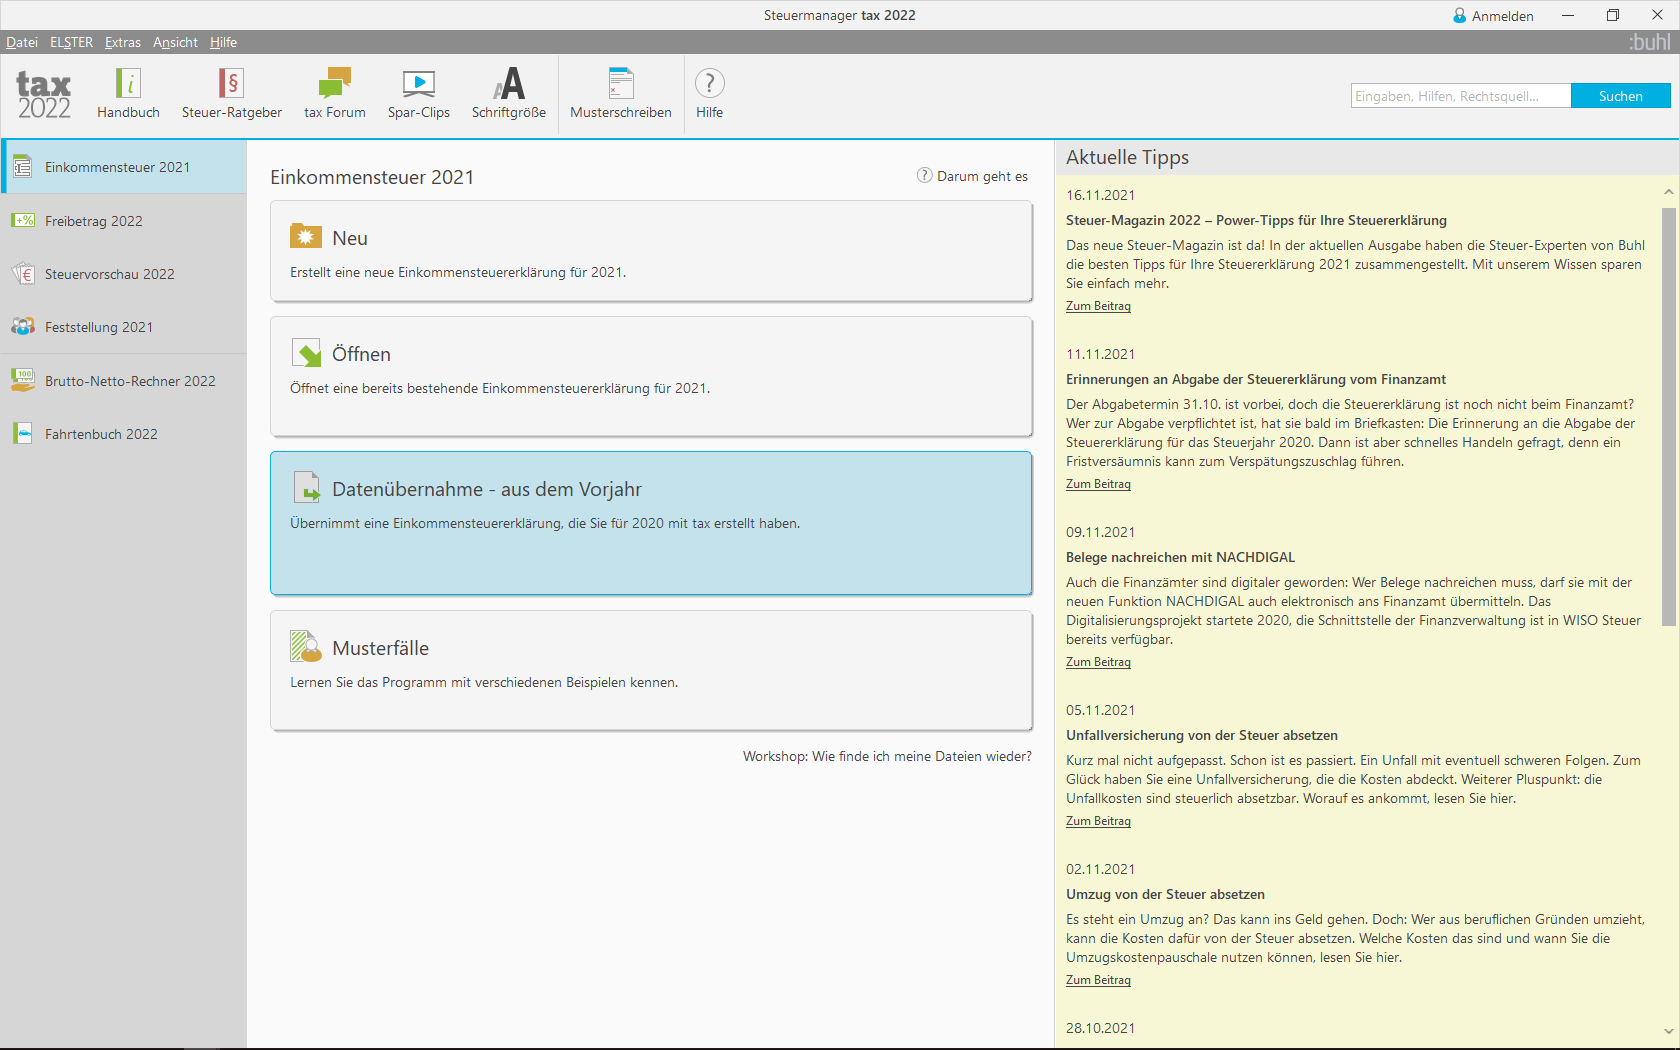1680x1050 pixels.
Task: Click the Datenübernahme document icon
Action: (306, 487)
